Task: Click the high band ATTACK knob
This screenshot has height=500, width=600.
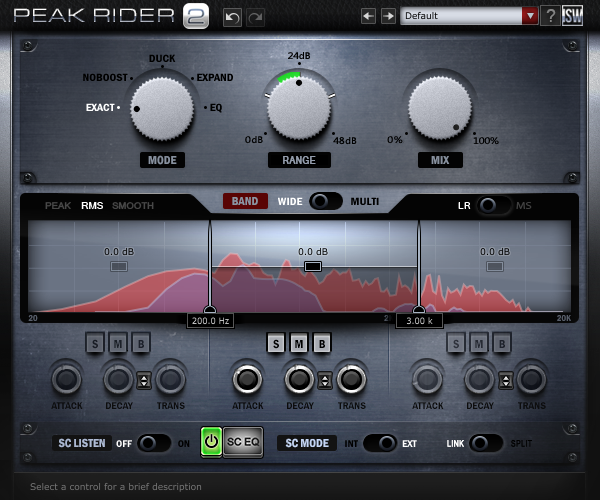Action: [427, 379]
